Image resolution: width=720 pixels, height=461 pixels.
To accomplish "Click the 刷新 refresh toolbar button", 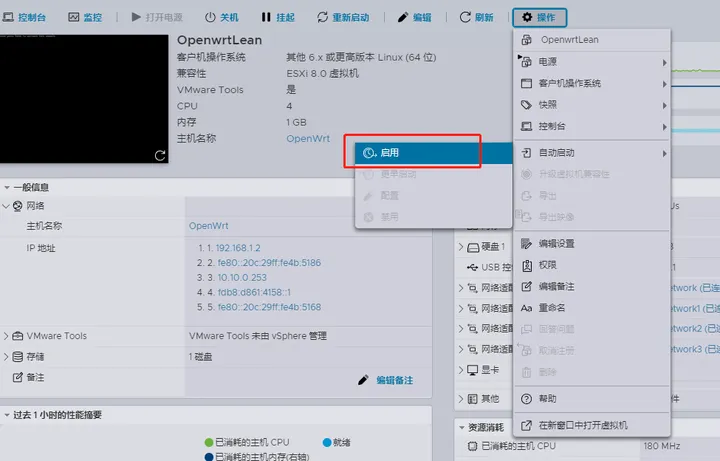I will click(x=477, y=17).
